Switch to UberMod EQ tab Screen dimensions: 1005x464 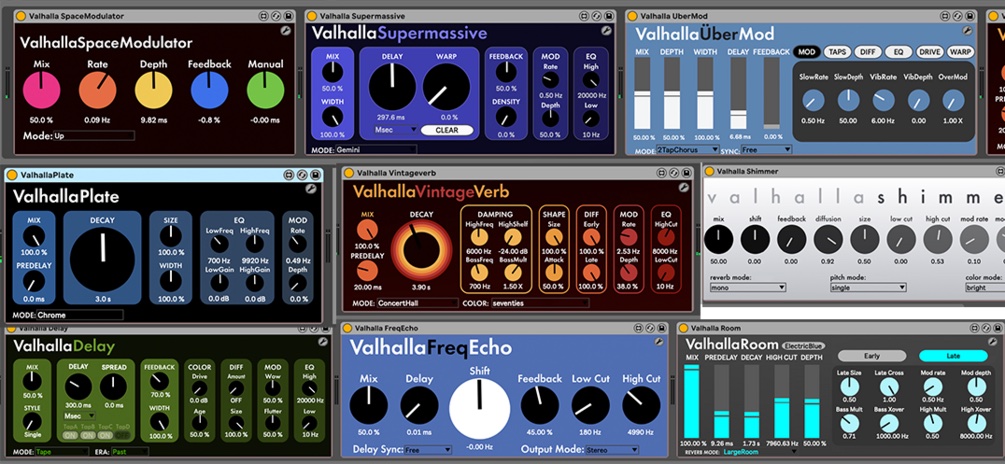pyautogui.click(x=899, y=52)
